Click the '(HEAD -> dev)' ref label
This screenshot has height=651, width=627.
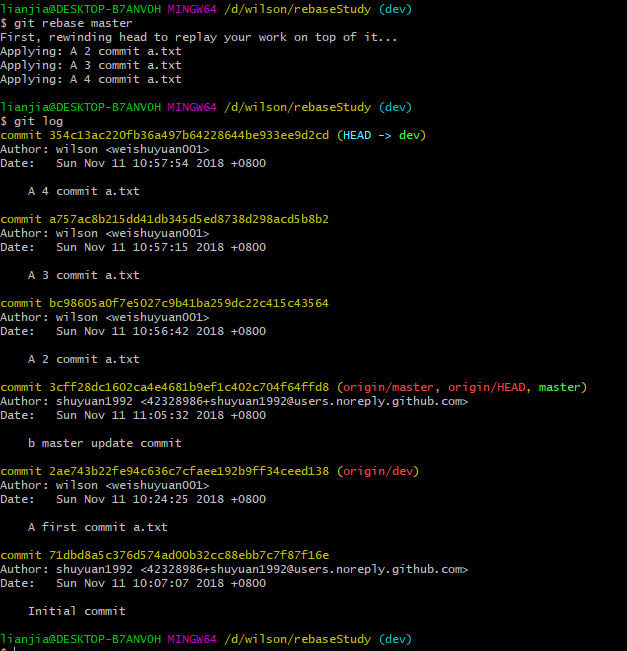pyautogui.click(x=382, y=135)
